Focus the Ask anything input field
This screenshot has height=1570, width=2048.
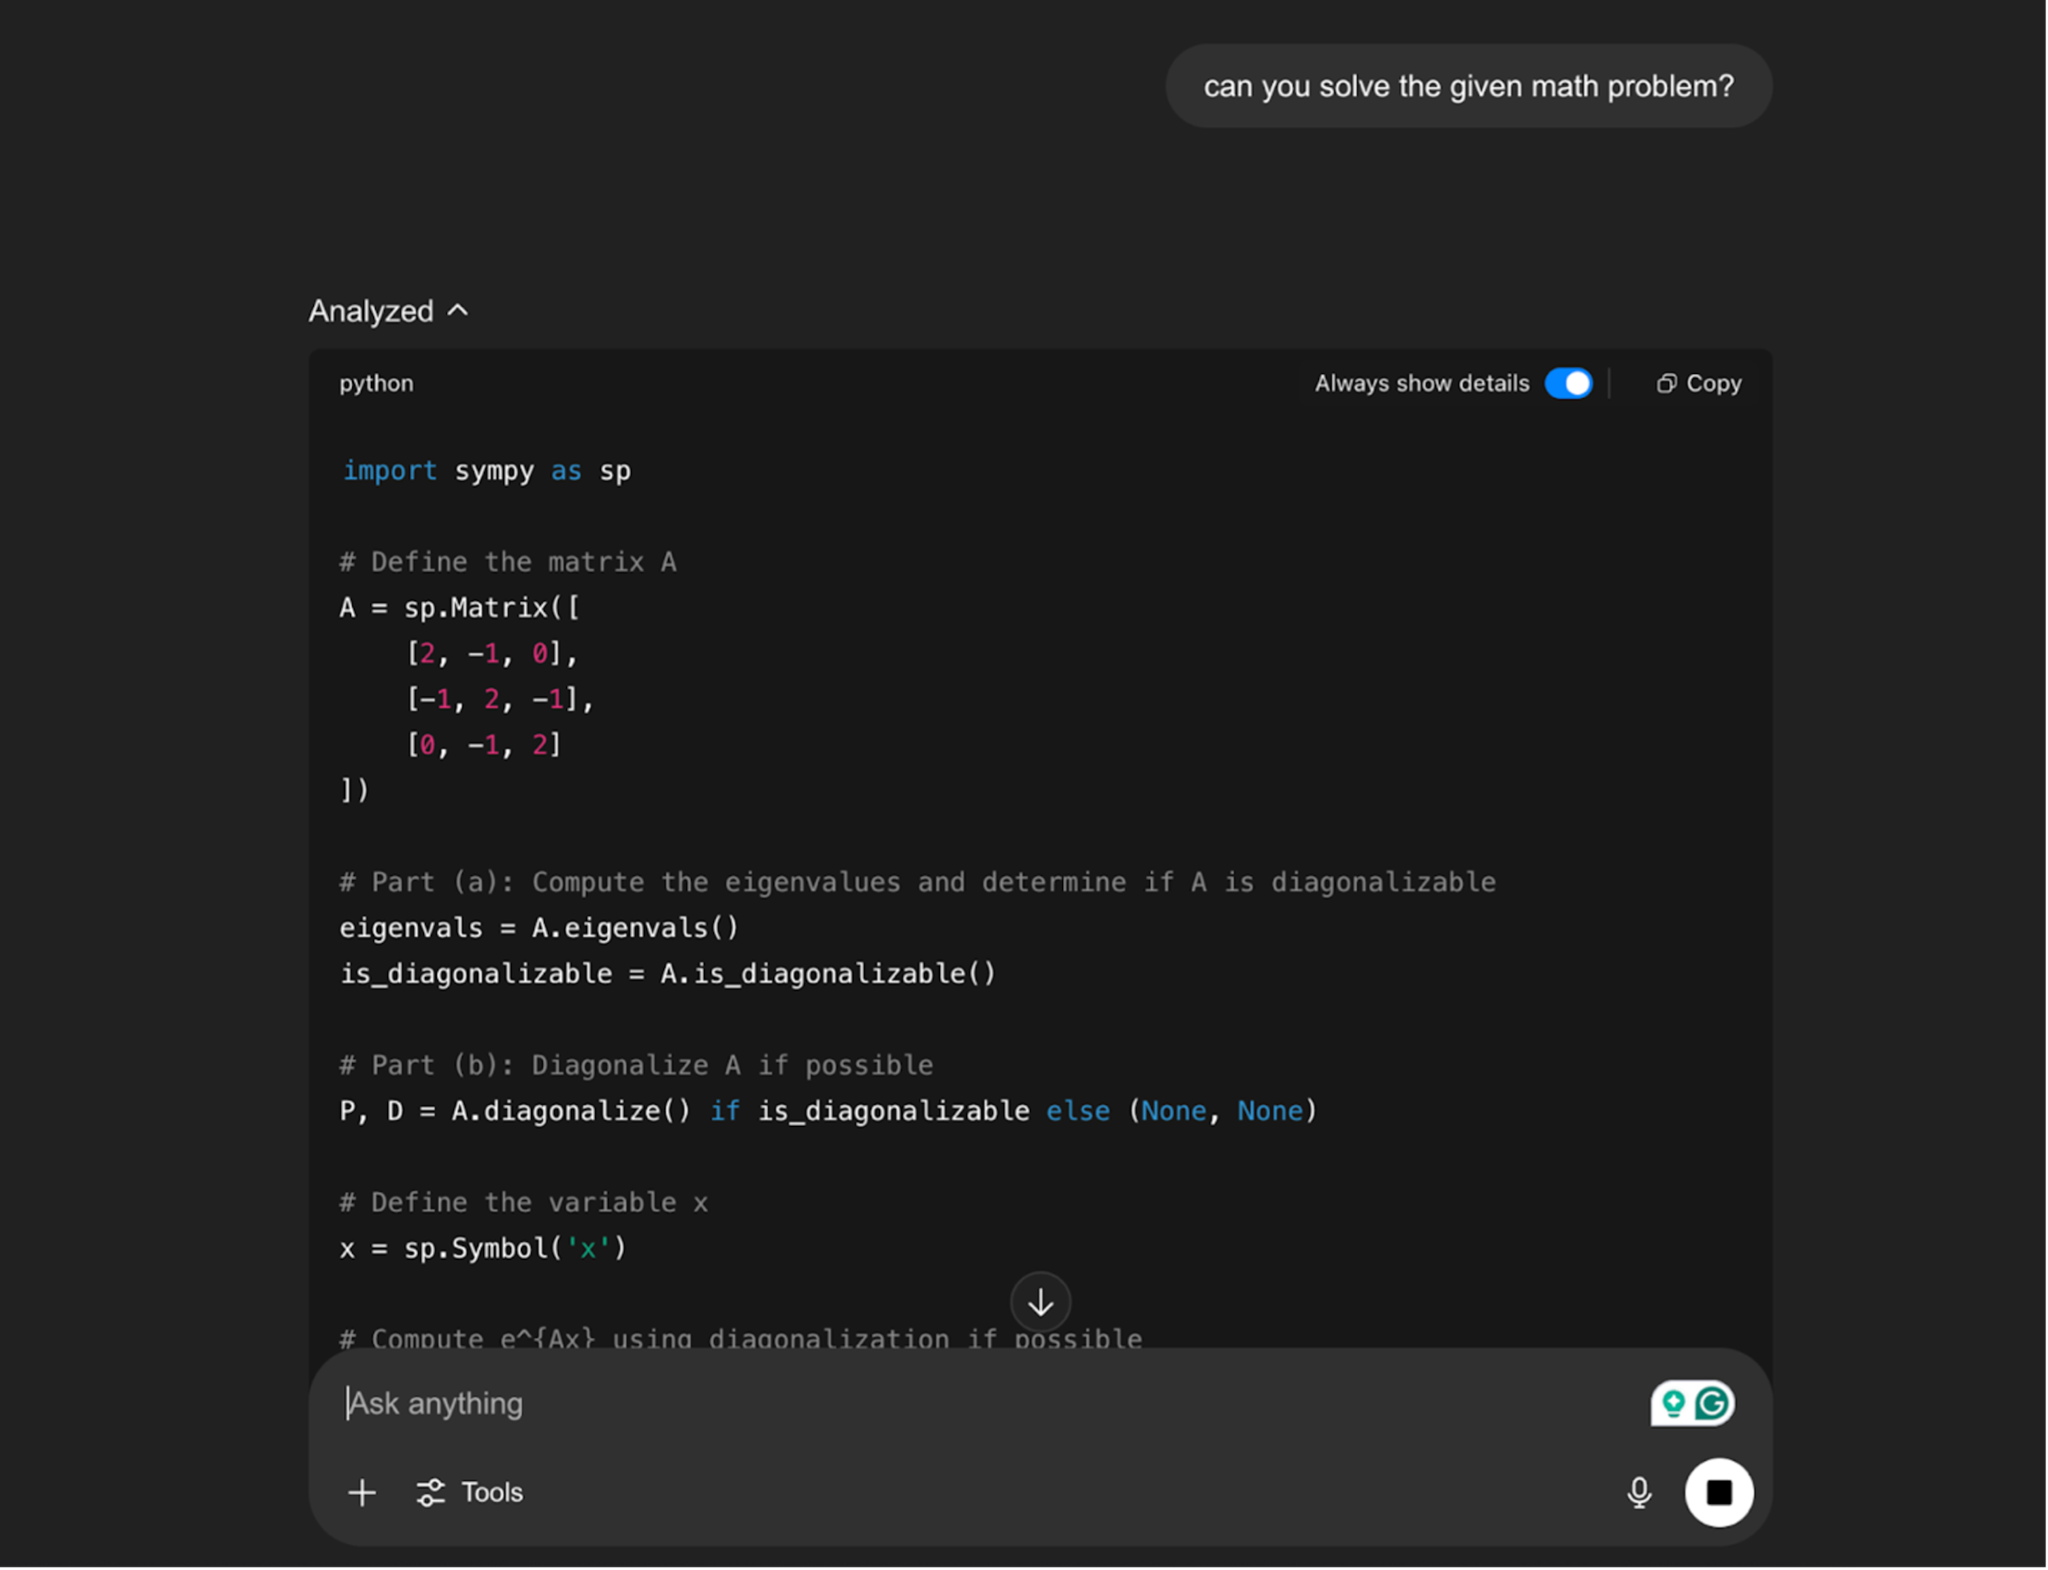tap(900, 1404)
